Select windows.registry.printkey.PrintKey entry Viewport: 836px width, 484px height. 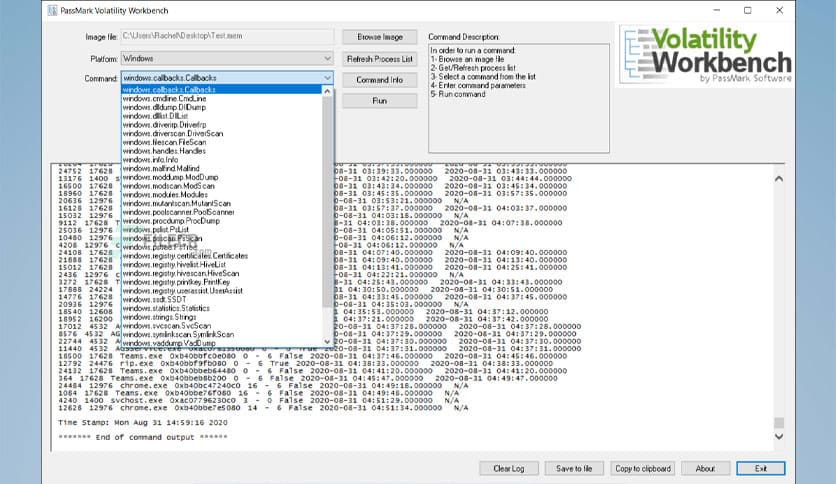coord(221,282)
